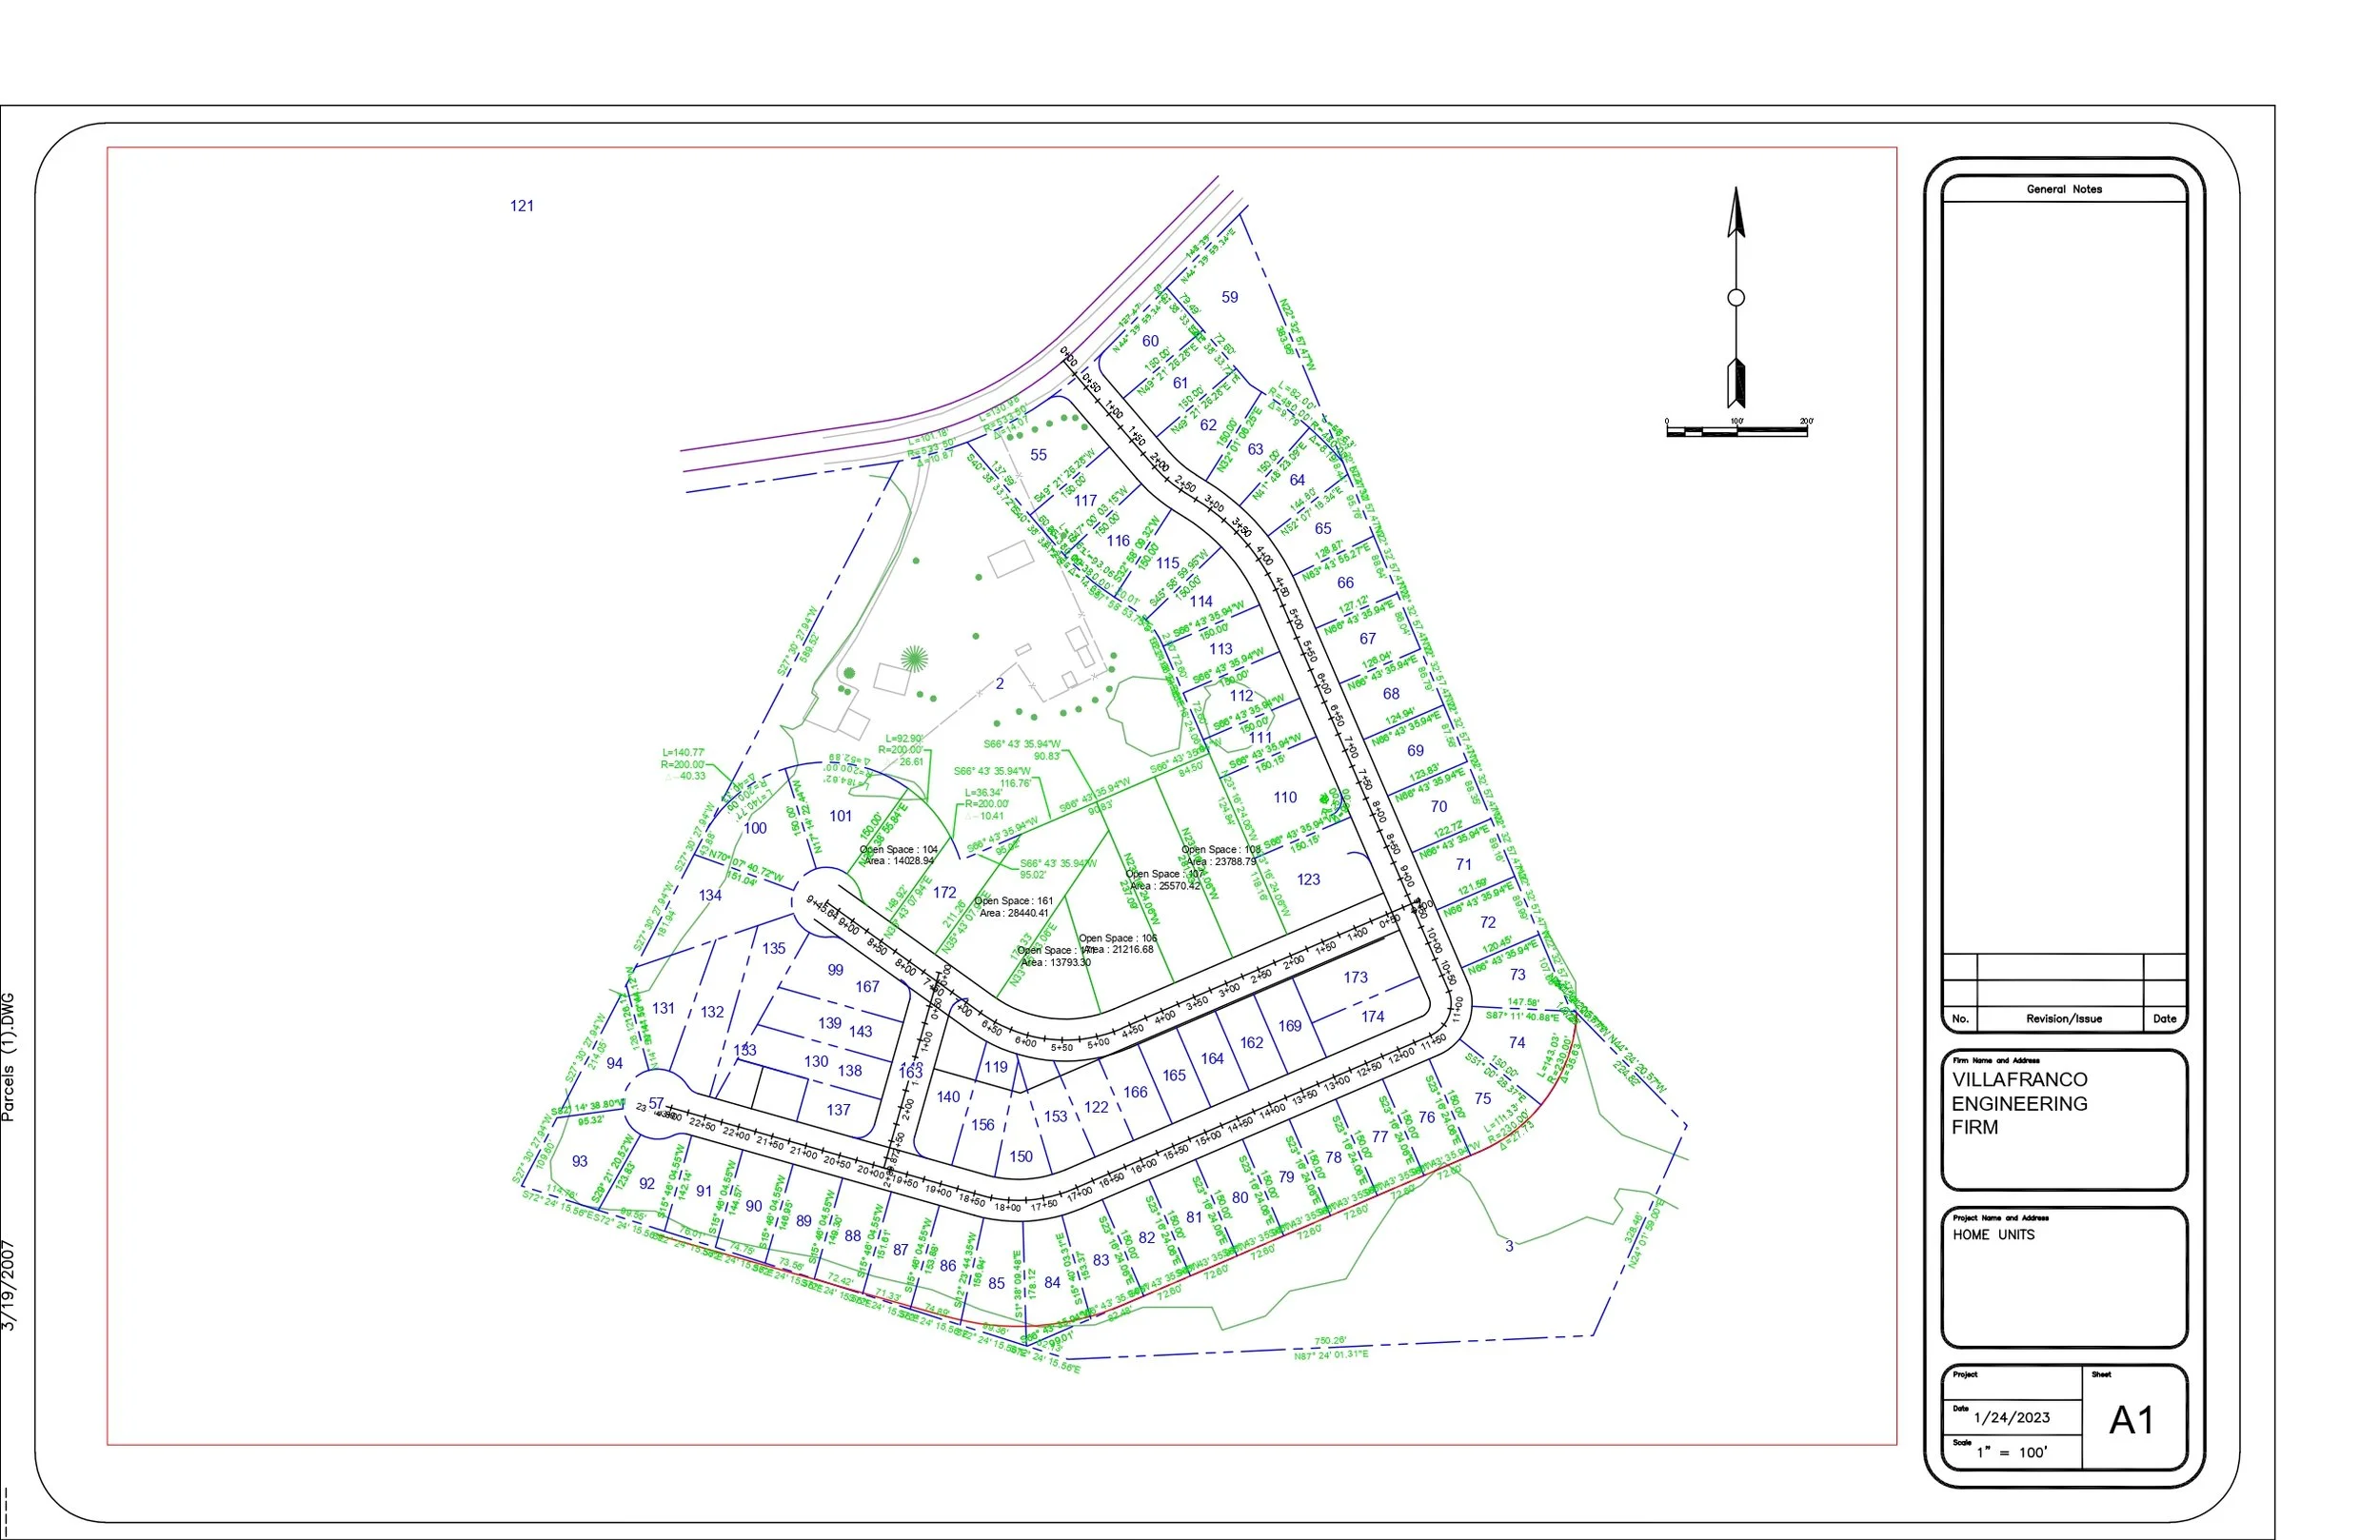Click the "No." column header in revision table
Image resolution: width=2380 pixels, height=1540 pixels.
(1960, 1019)
